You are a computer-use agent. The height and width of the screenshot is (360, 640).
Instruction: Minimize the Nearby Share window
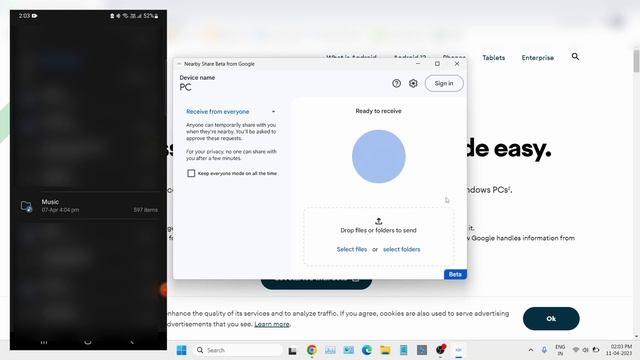click(418, 64)
